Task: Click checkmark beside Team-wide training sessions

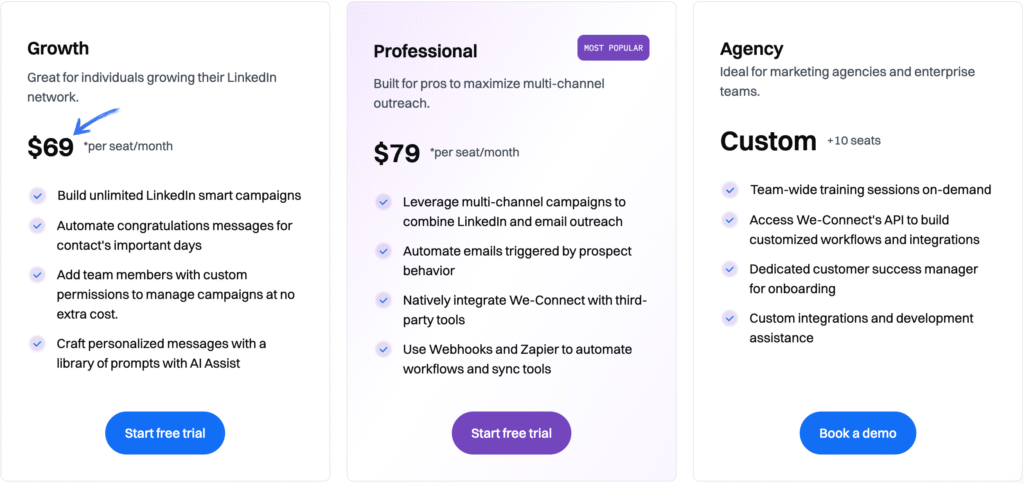Action: click(730, 190)
